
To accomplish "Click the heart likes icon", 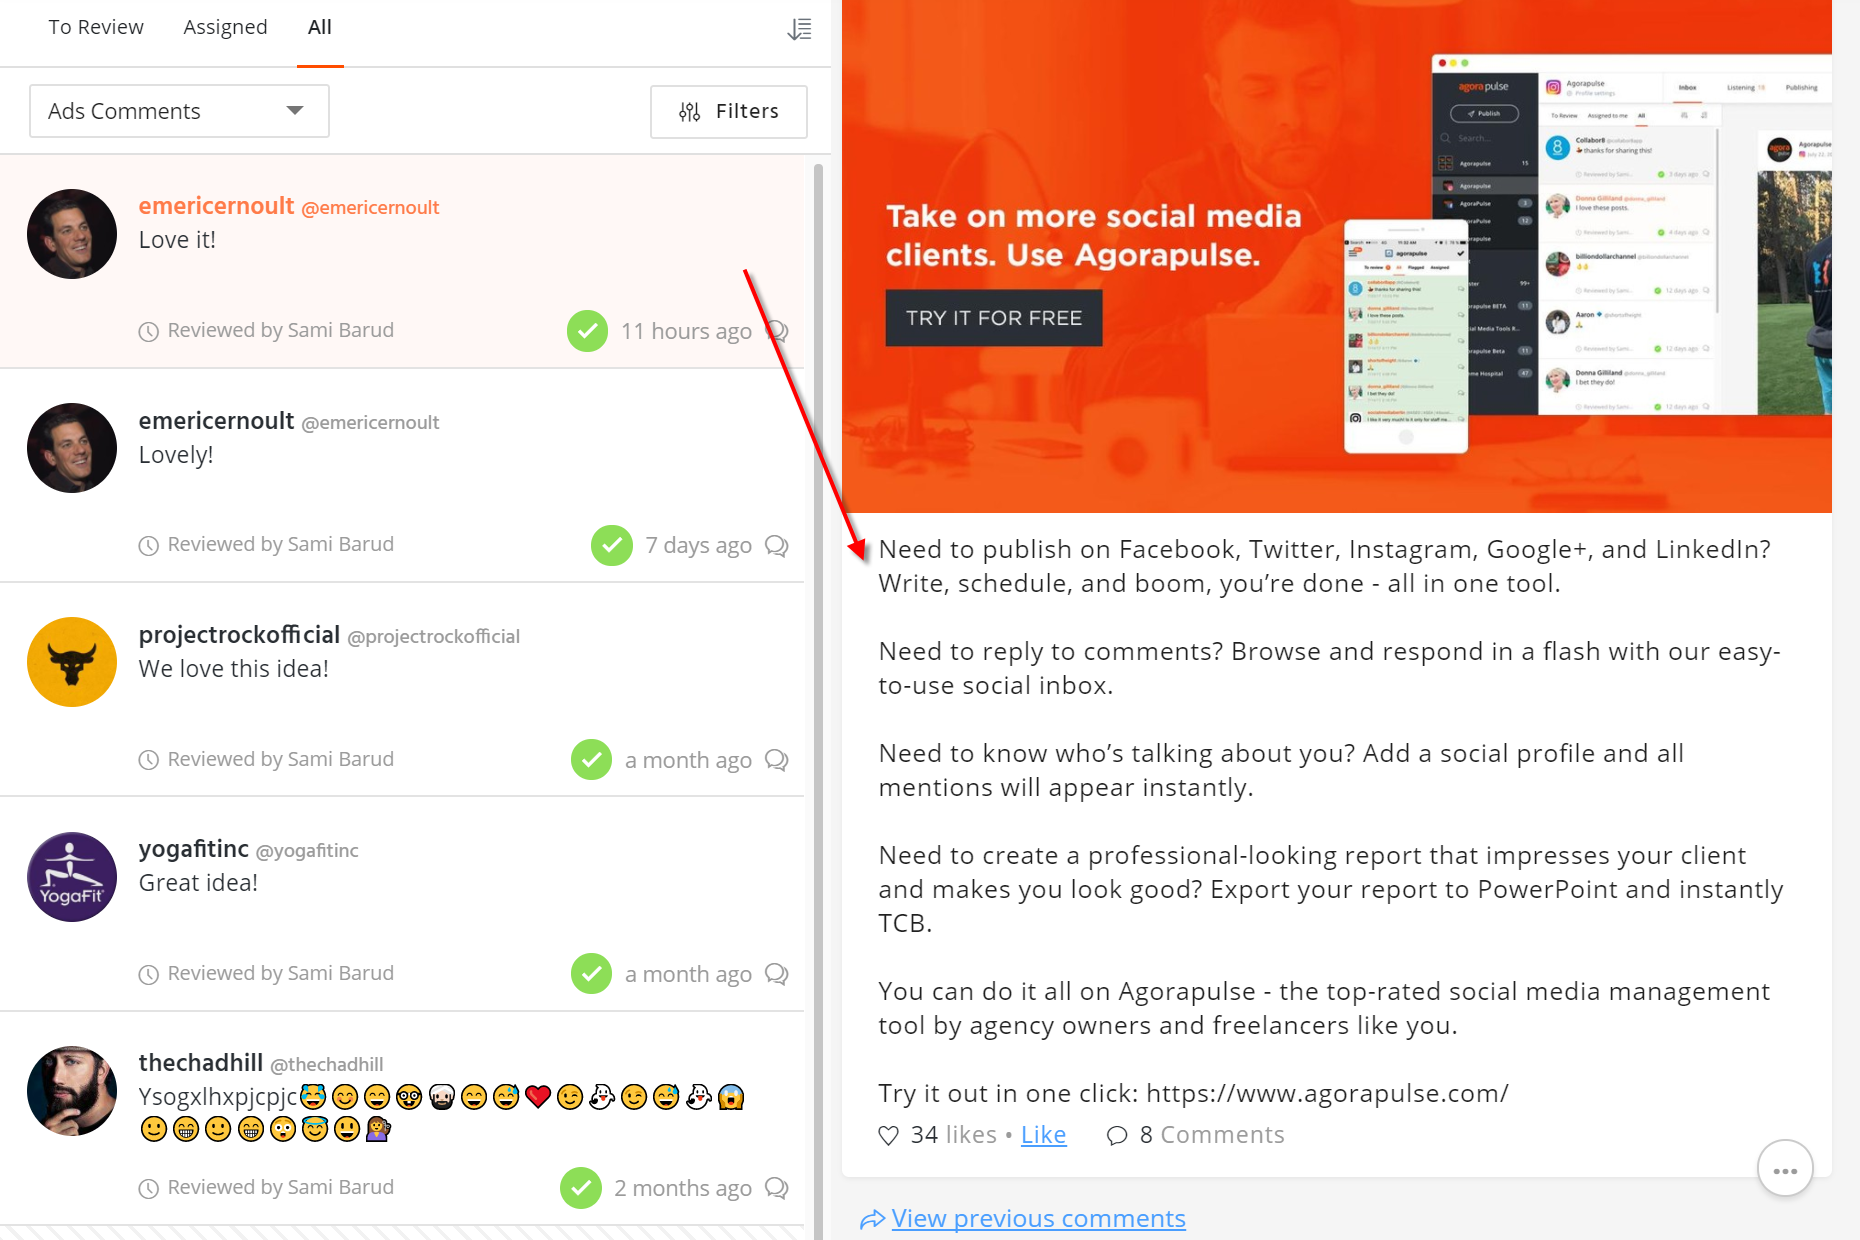I will point(888,1136).
